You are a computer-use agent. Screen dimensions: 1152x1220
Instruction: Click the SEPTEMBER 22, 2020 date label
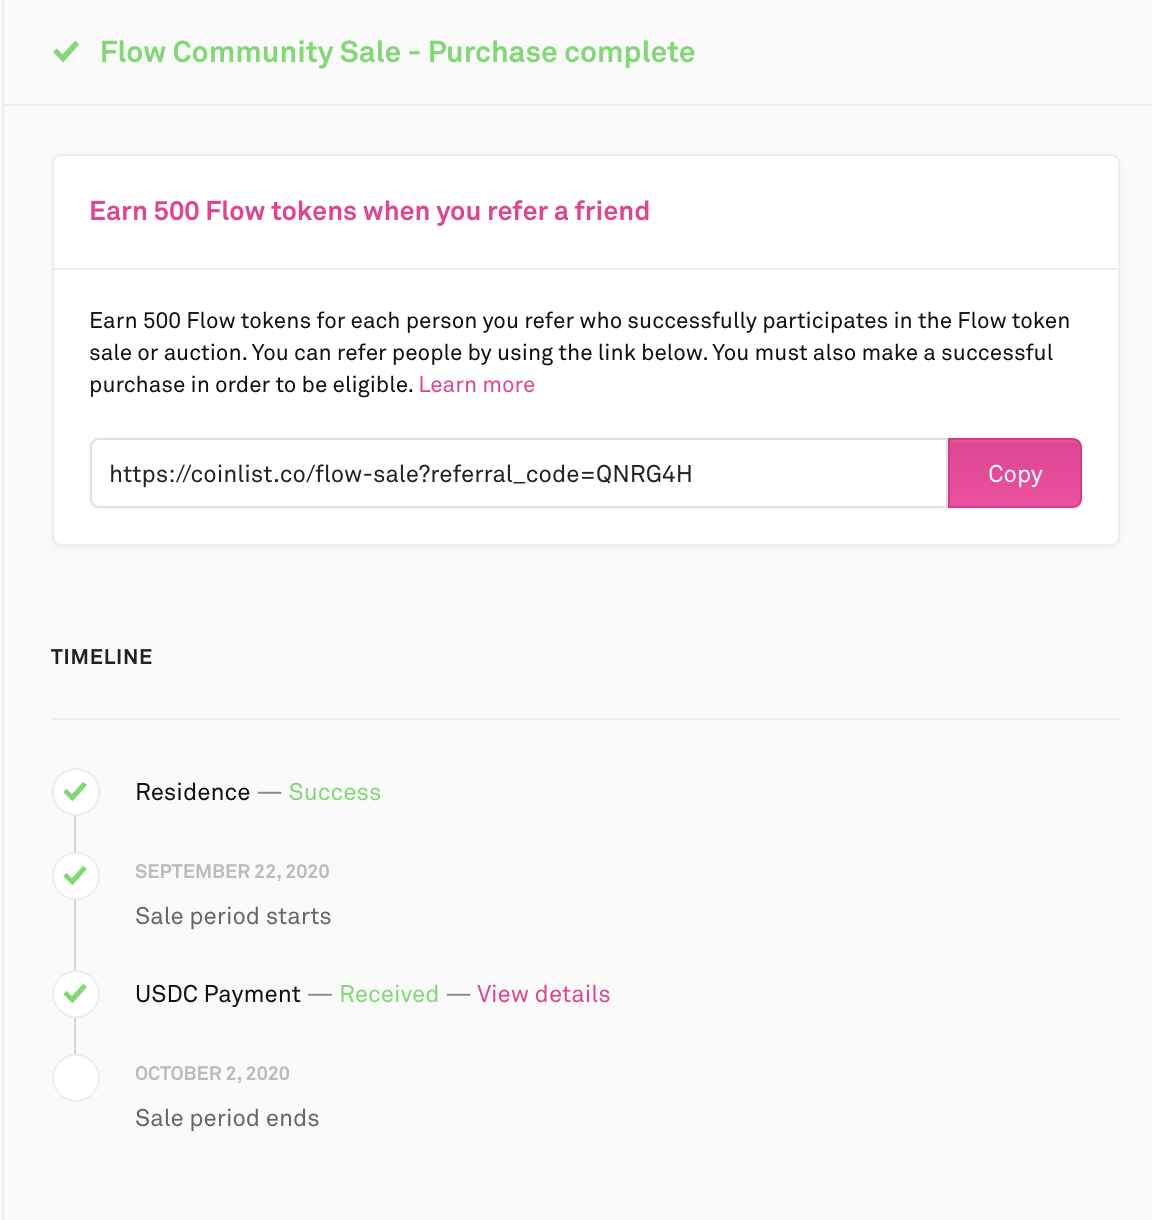coord(232,871)
